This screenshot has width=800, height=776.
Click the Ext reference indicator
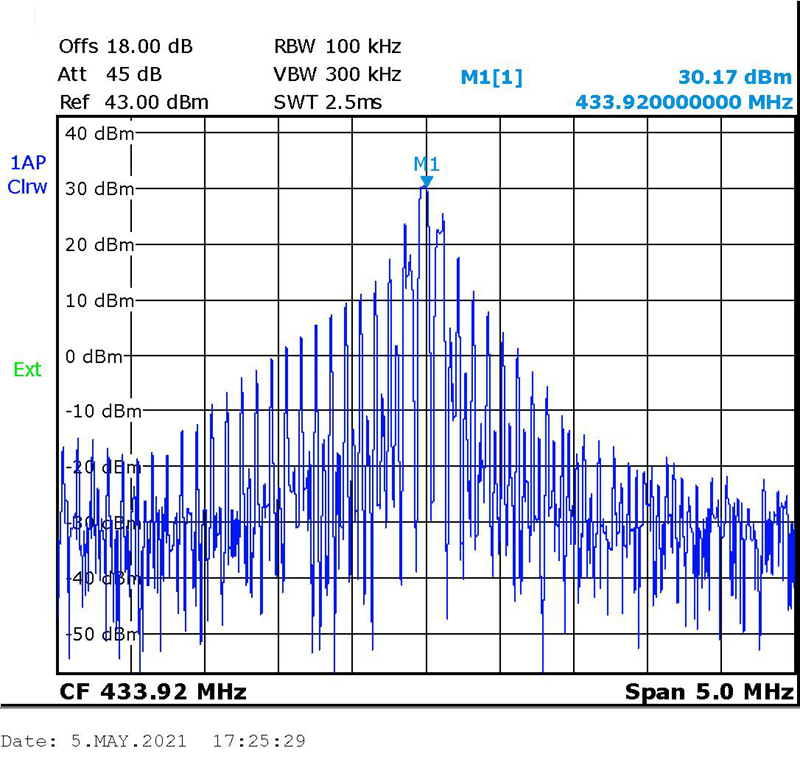27,370
